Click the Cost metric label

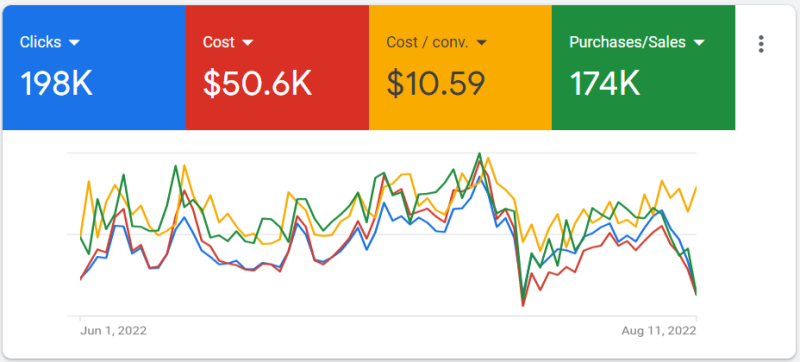(x=219, y=42)
